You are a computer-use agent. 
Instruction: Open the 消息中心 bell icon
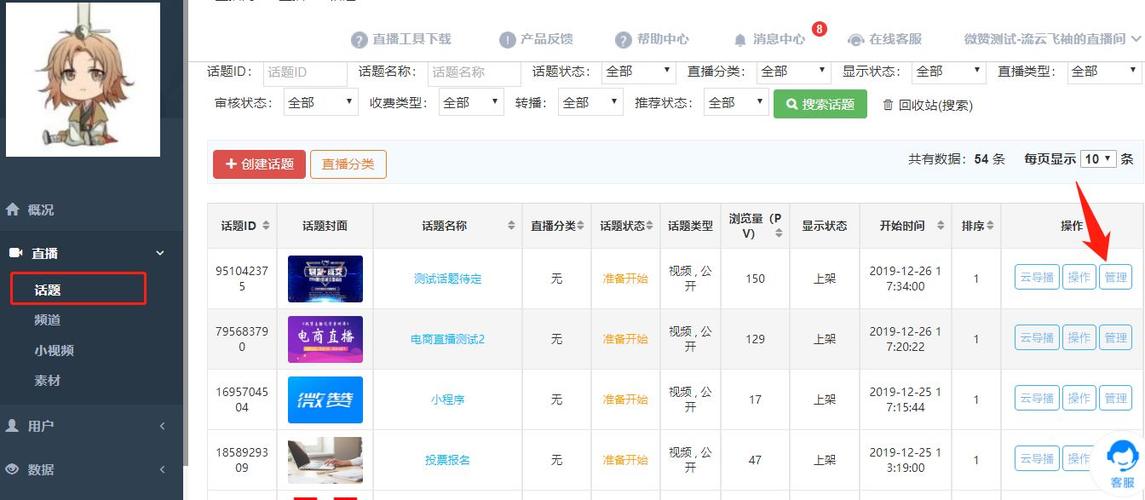coord(740,39)
